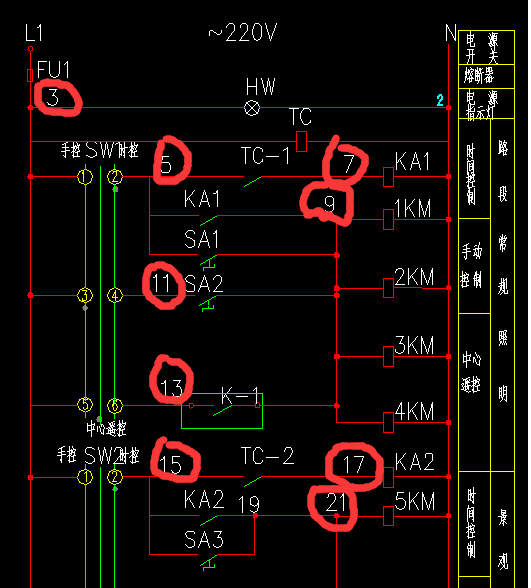This screenshot has height=588, width=531.
Task: Select SW1 terminal circle 6
Action: coord(115,405)
